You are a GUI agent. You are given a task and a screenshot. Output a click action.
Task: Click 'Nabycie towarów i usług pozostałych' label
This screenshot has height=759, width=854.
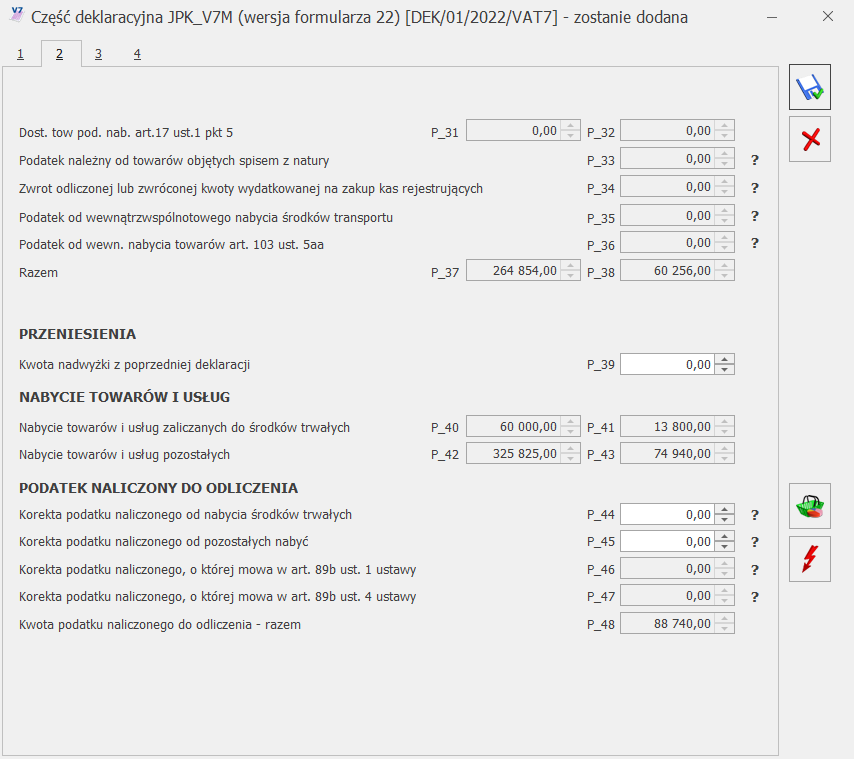pyautogui.click(x=124, y=455)
